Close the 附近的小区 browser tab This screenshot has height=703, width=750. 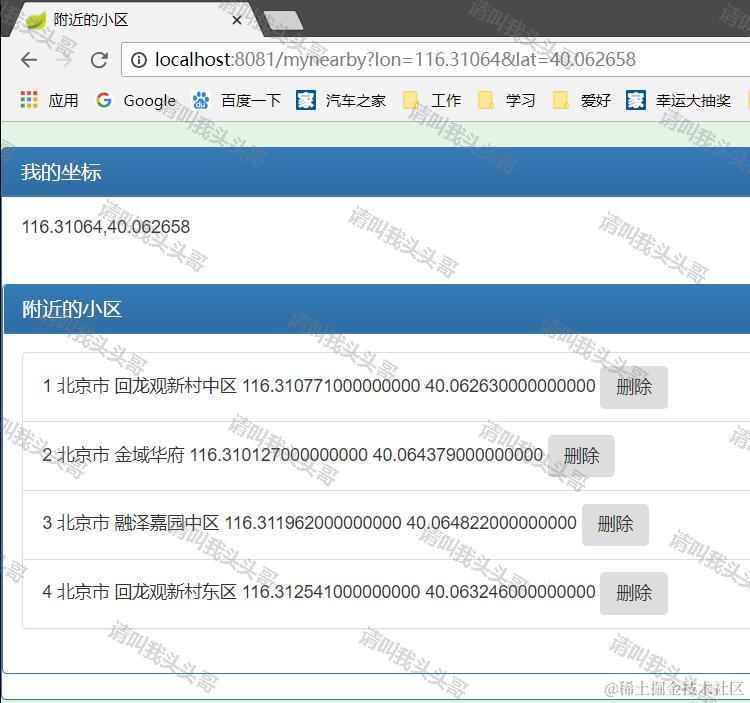point(237,20)
